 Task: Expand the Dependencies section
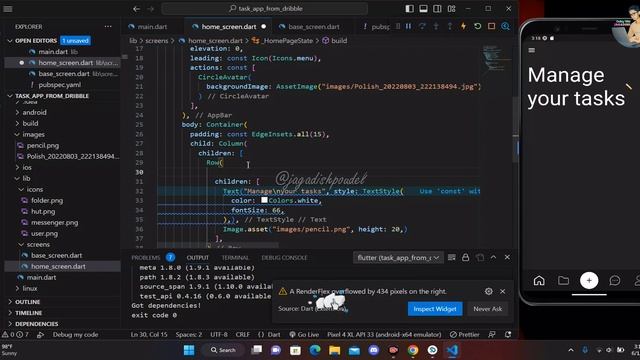click(36, 324)
